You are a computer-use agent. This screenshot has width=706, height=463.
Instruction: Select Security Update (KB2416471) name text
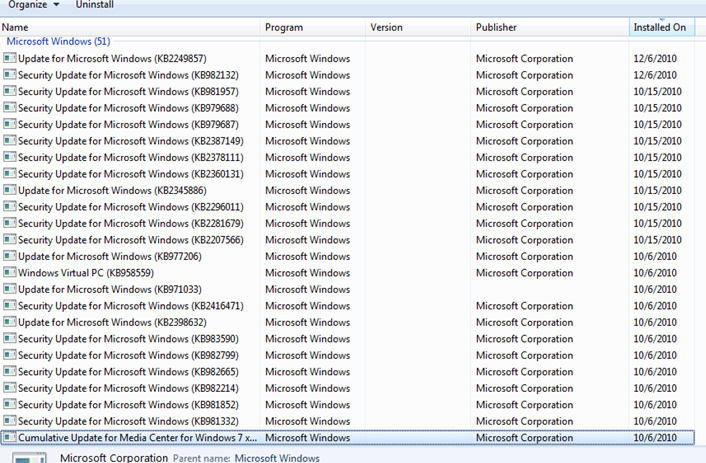coord(131,306)
